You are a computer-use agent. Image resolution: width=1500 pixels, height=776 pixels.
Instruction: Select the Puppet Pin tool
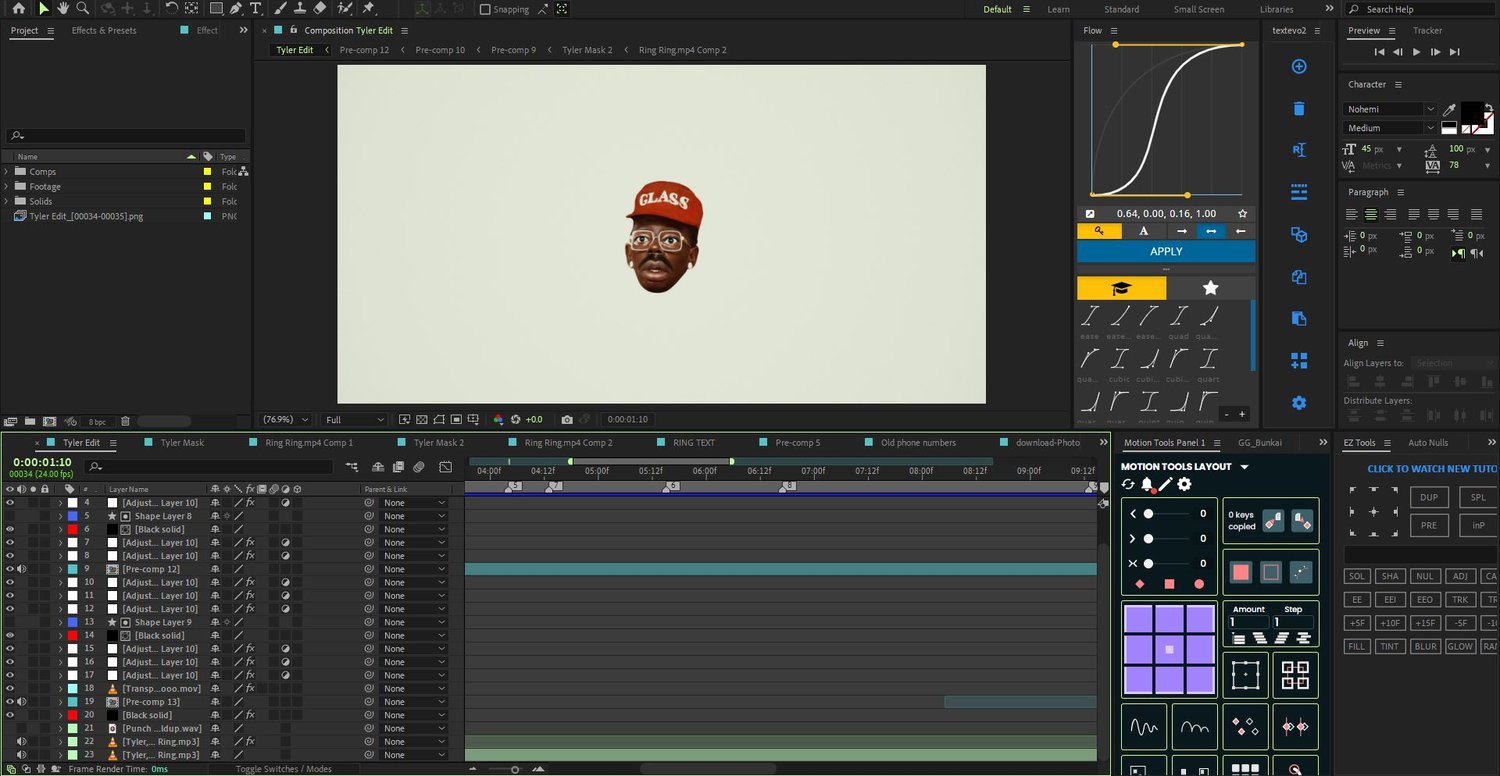368,9
